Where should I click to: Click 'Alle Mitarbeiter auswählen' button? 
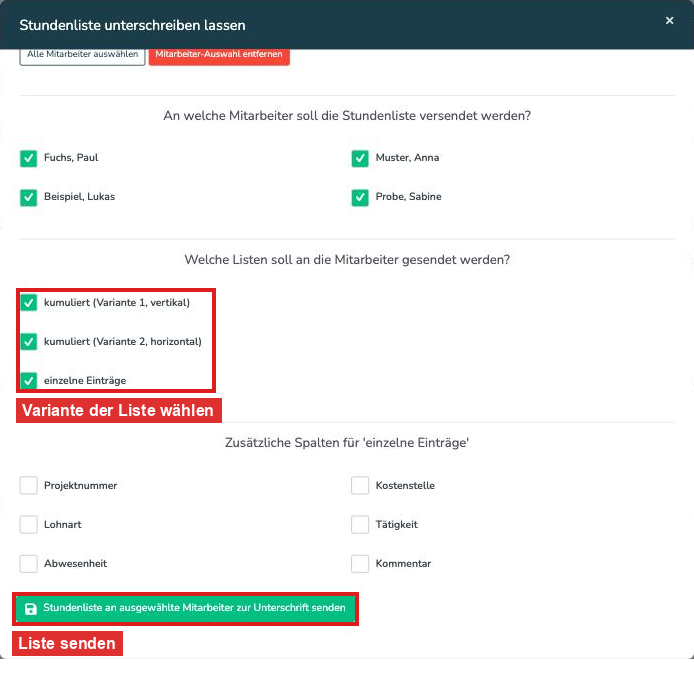click(x=82, y=56)
